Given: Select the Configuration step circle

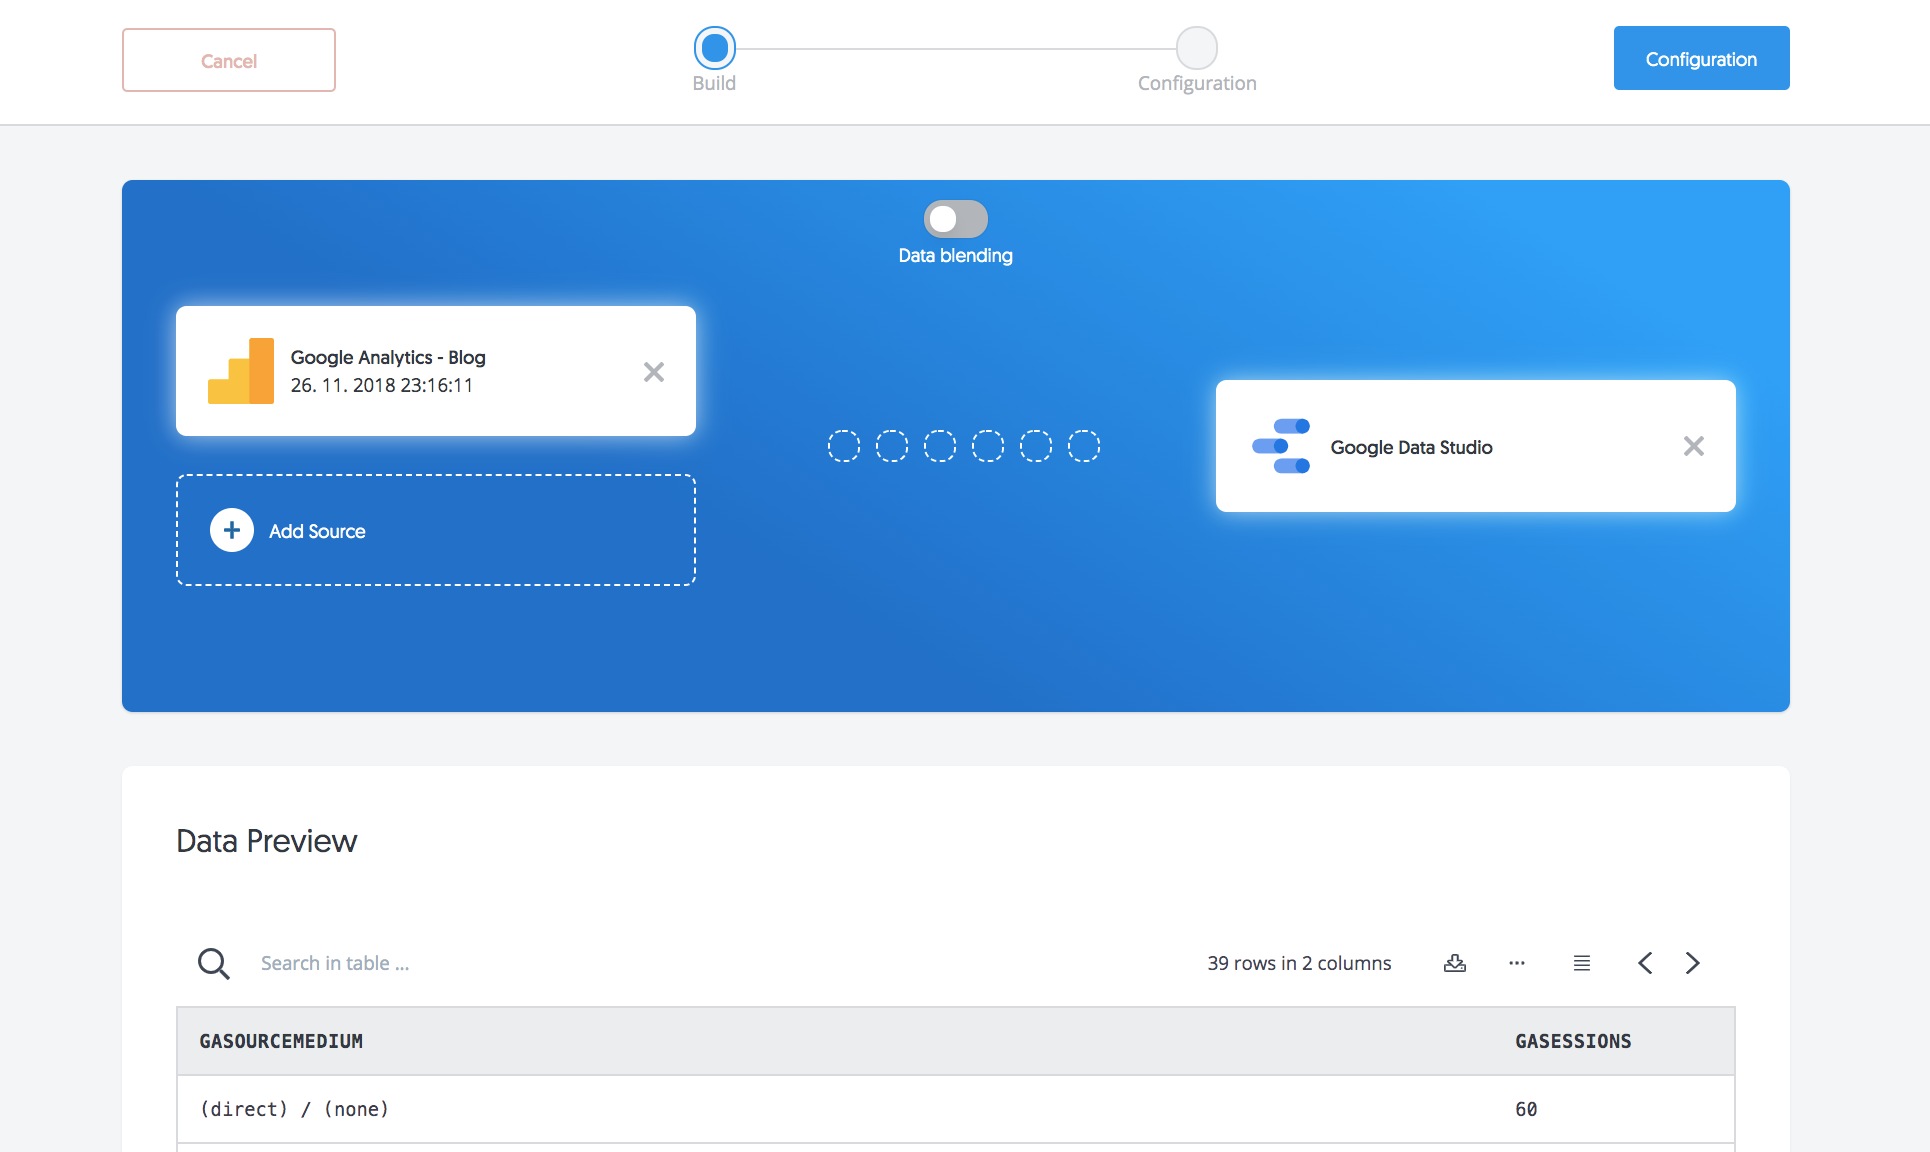Looking at the screenshot, I should click(x=1197, y=48).
